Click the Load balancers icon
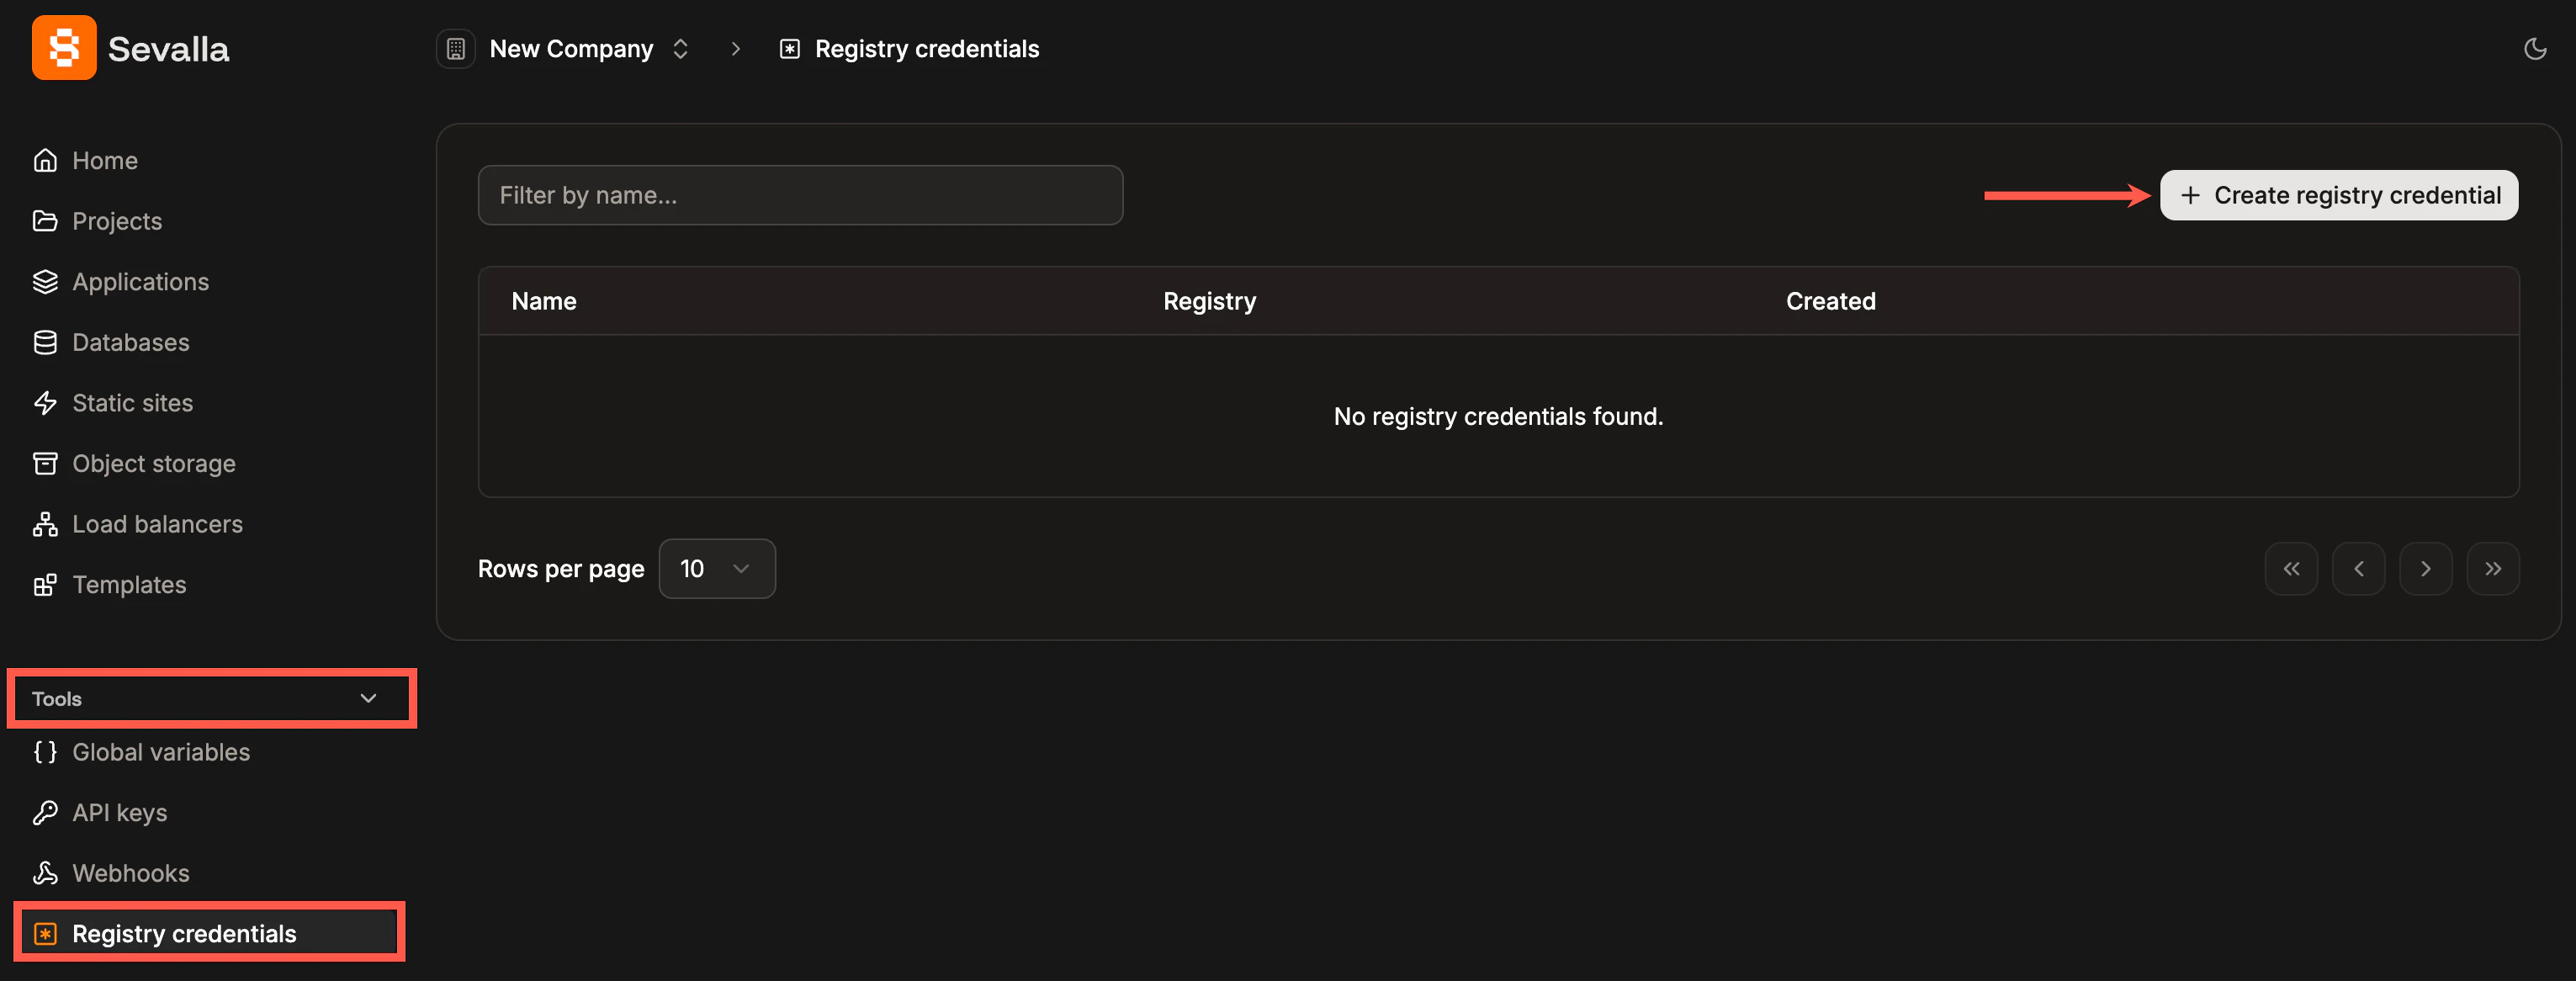The image size is (2576, 981). [45, 524]
